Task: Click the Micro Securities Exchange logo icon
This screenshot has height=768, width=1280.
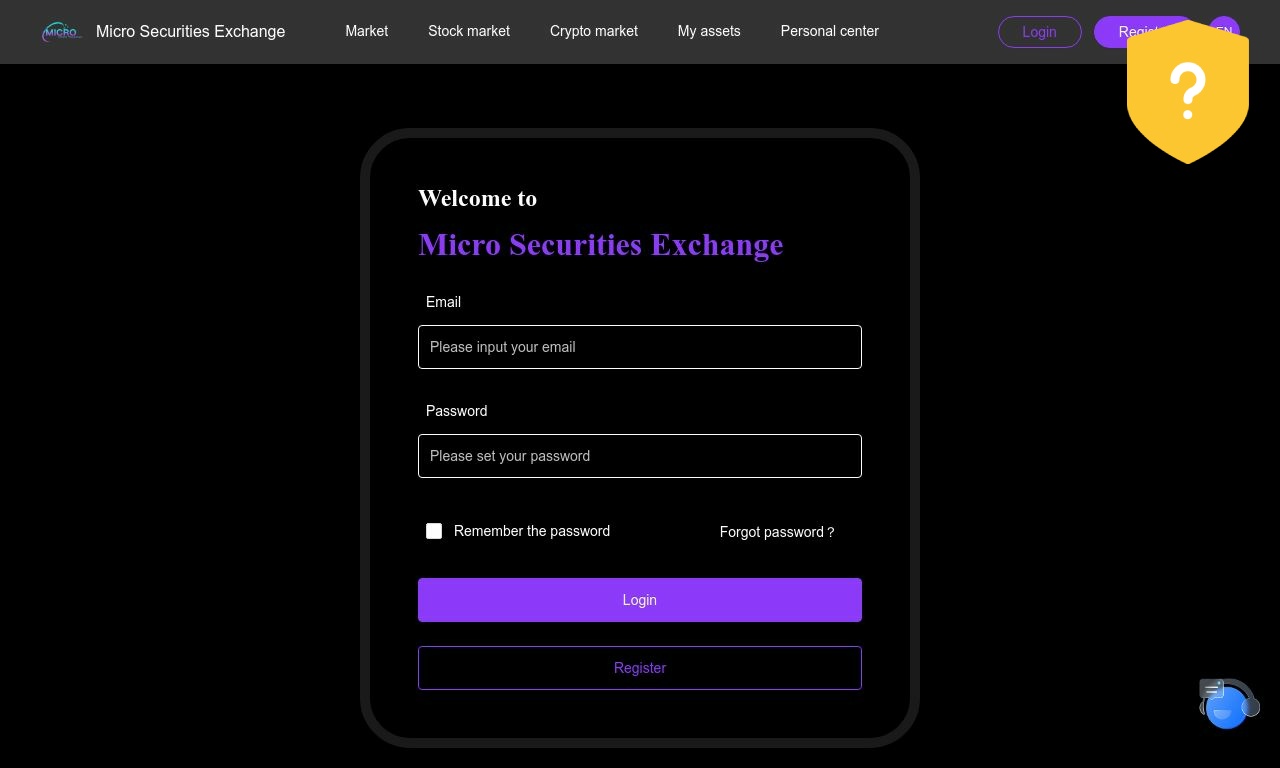Action: [61, 32]
